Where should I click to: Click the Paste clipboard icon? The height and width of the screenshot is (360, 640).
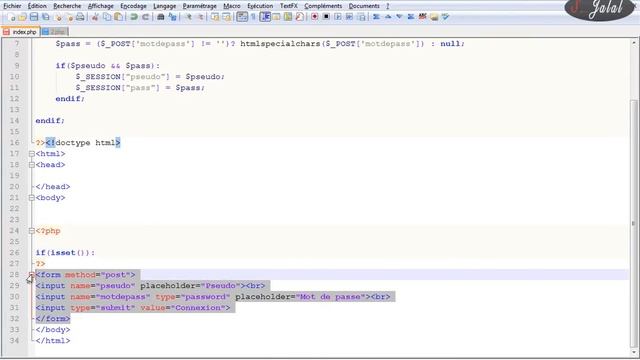119,17
